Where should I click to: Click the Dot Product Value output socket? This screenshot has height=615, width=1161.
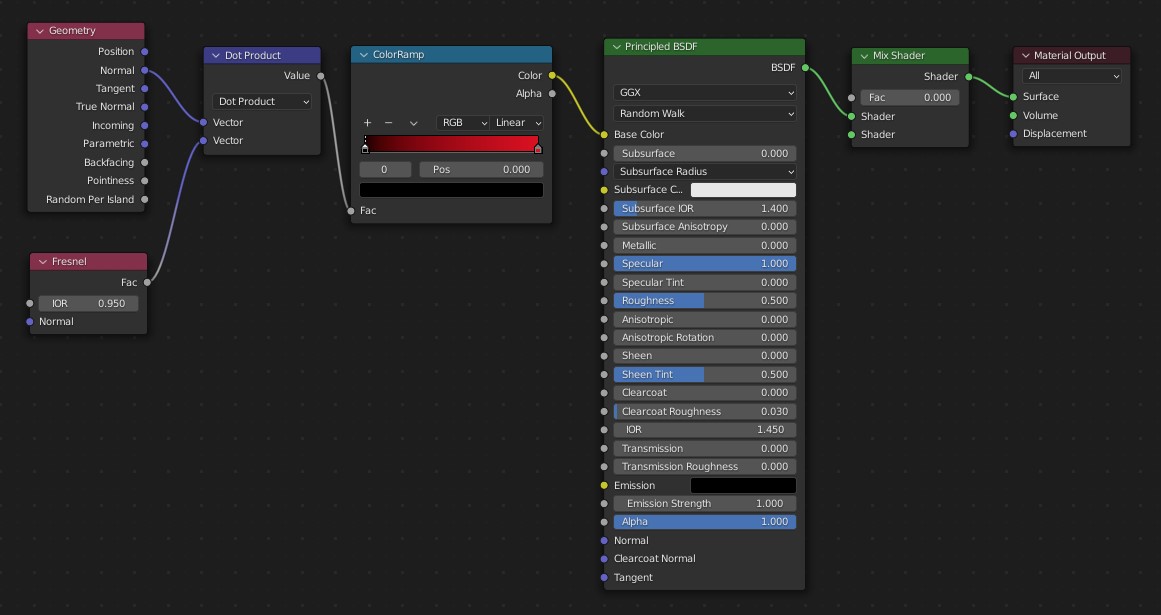point(321,76)
